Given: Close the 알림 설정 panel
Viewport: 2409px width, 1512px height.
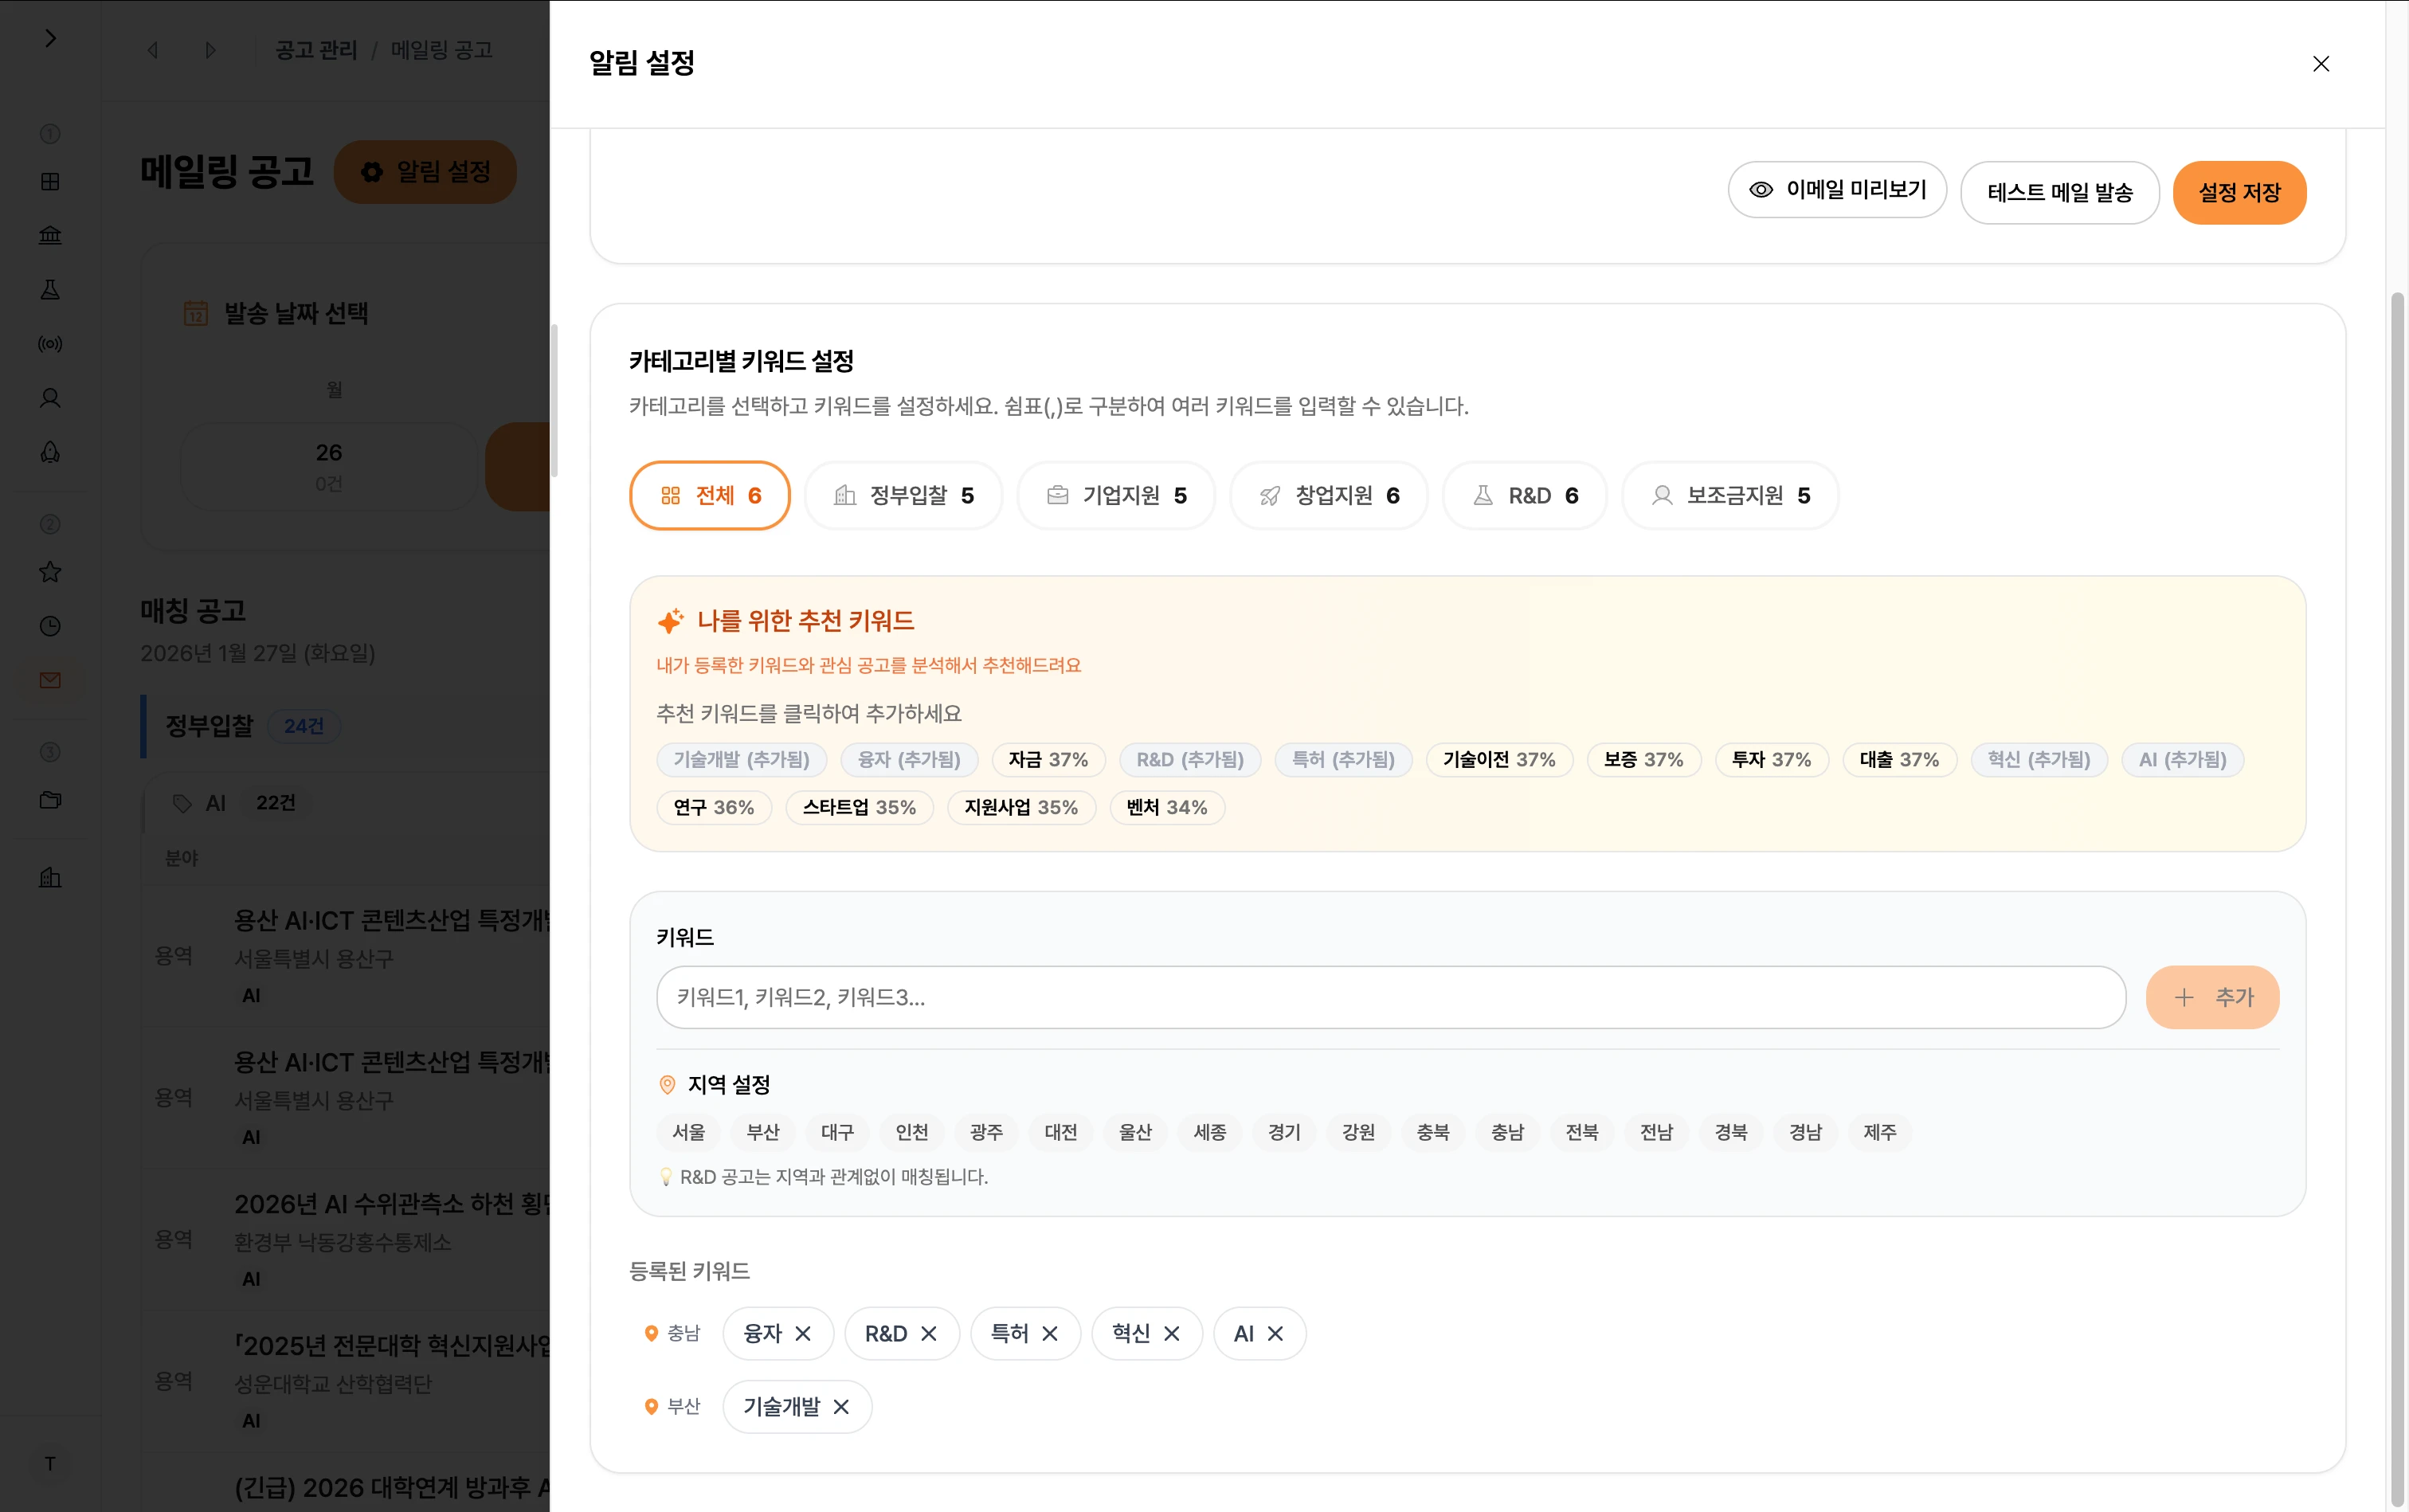Looking at the screenshot, I should (2321, 64).
